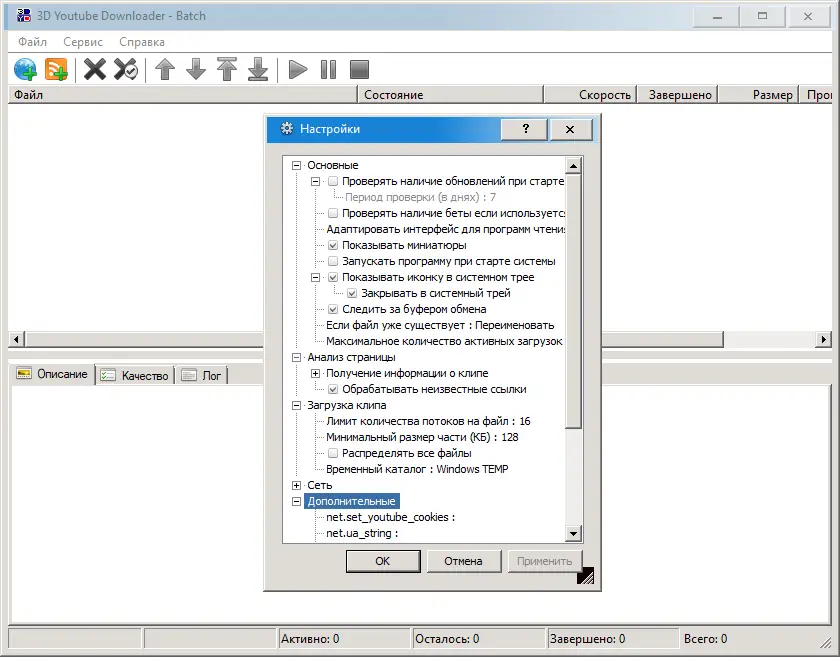The image size is (840, 657).
Task: Click the Состояние column header
Action: pyautogui.click(x=451, y=95)
